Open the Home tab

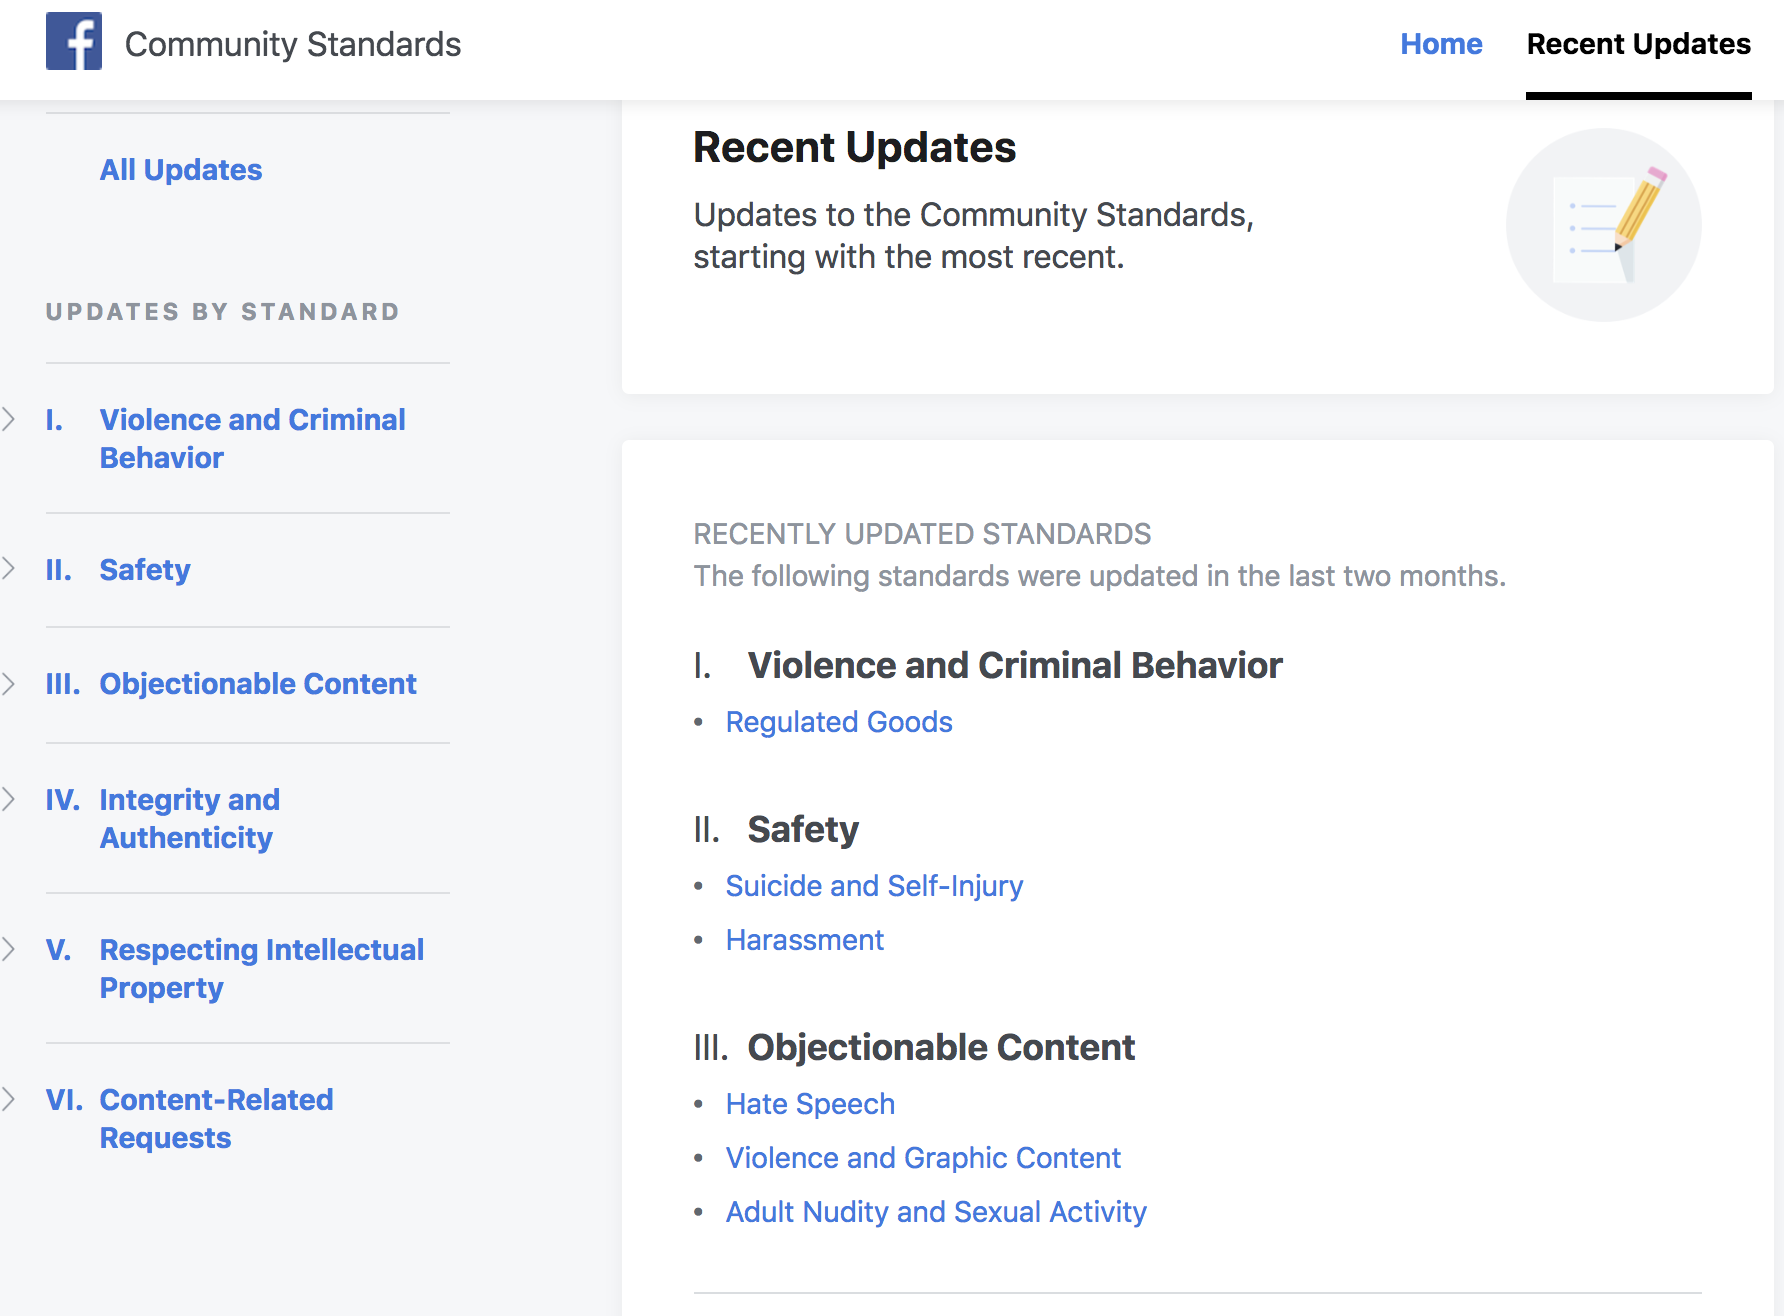1441,44
